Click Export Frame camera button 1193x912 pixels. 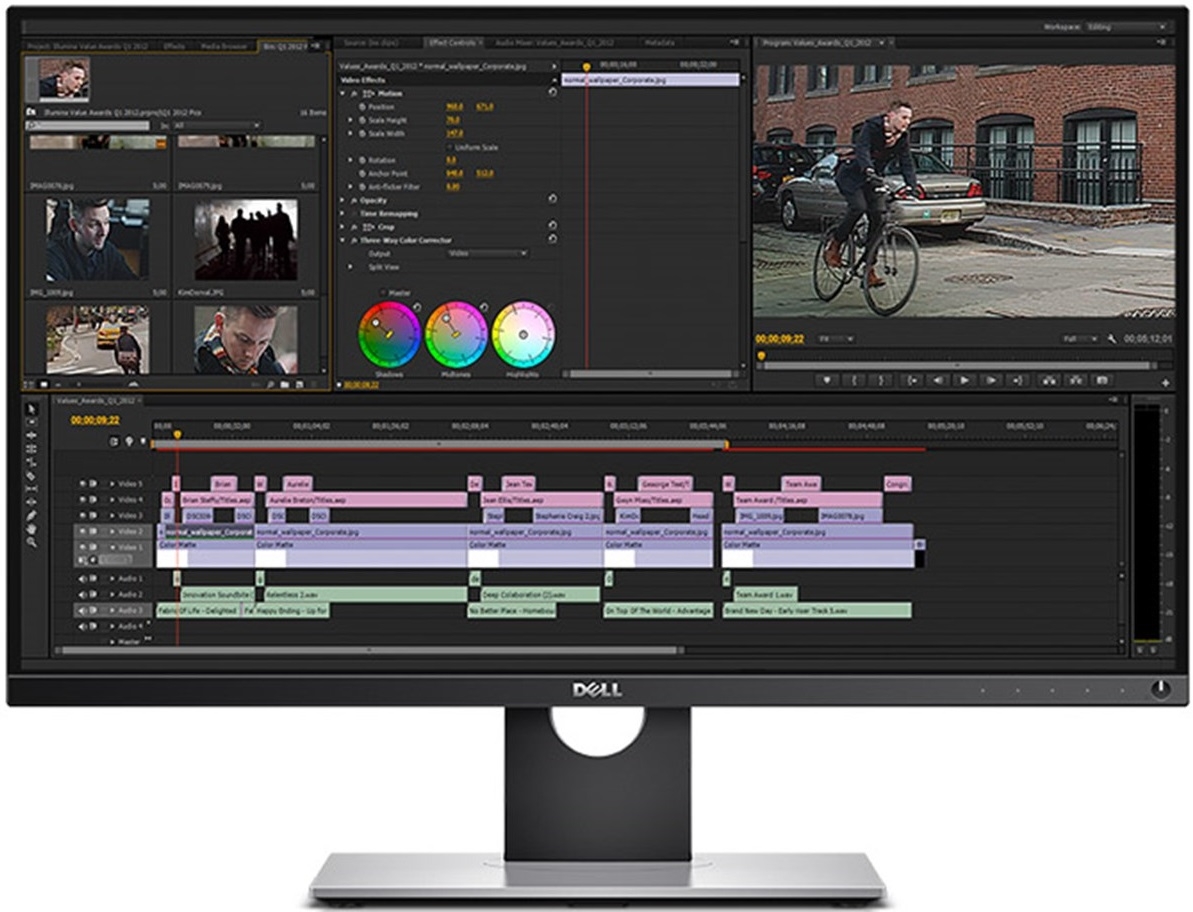pos(1102,380)
